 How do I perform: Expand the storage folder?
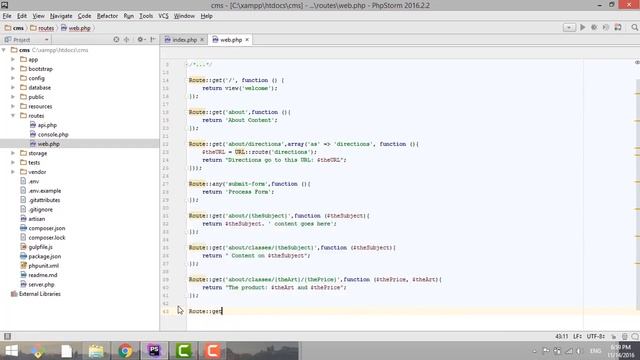(x=13, y=153)
